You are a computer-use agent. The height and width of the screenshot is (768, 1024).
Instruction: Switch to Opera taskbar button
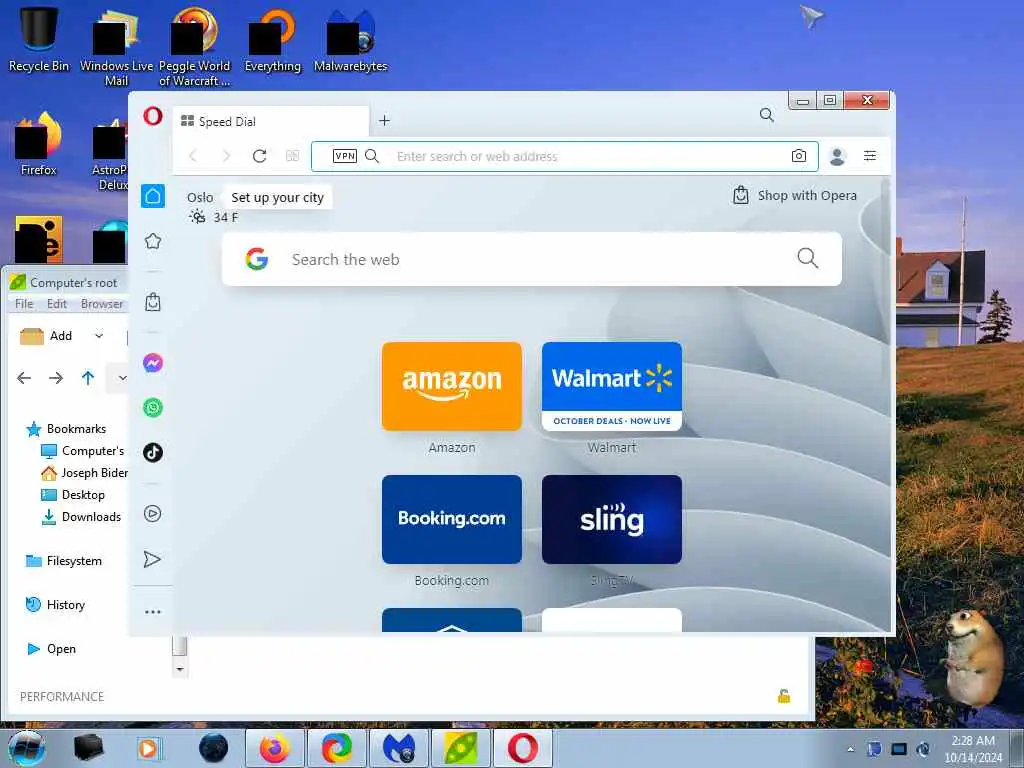pyautogui.click(x=523, y=748)
